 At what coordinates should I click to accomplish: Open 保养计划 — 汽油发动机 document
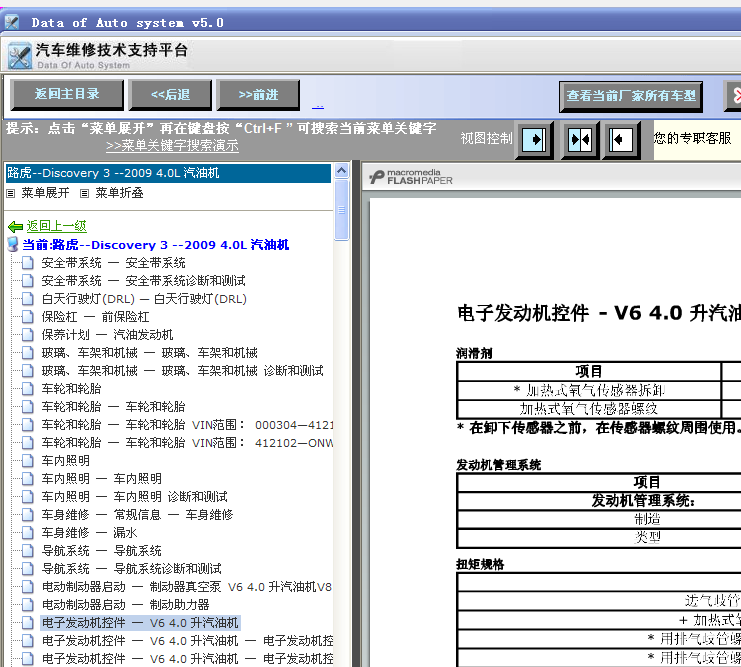coord(107,335)
